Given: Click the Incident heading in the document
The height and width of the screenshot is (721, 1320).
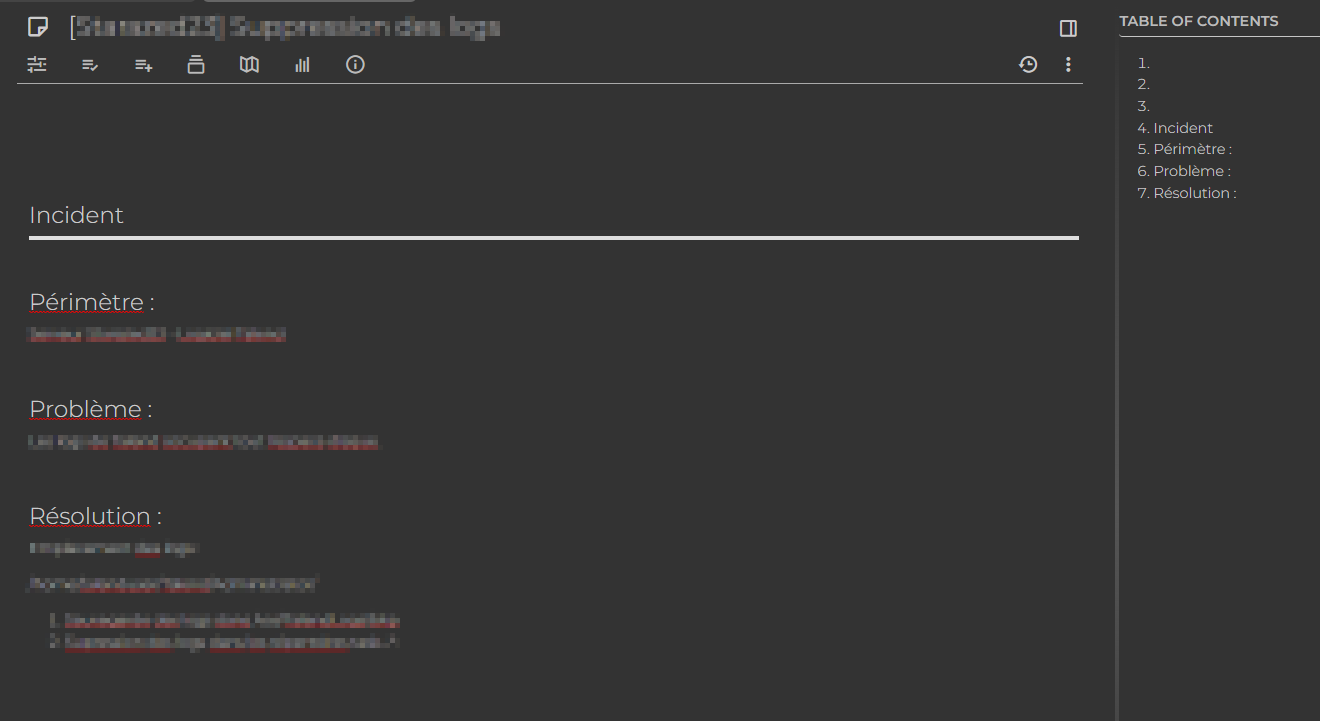Looking at the screenshot, I should tap(76, 215).
